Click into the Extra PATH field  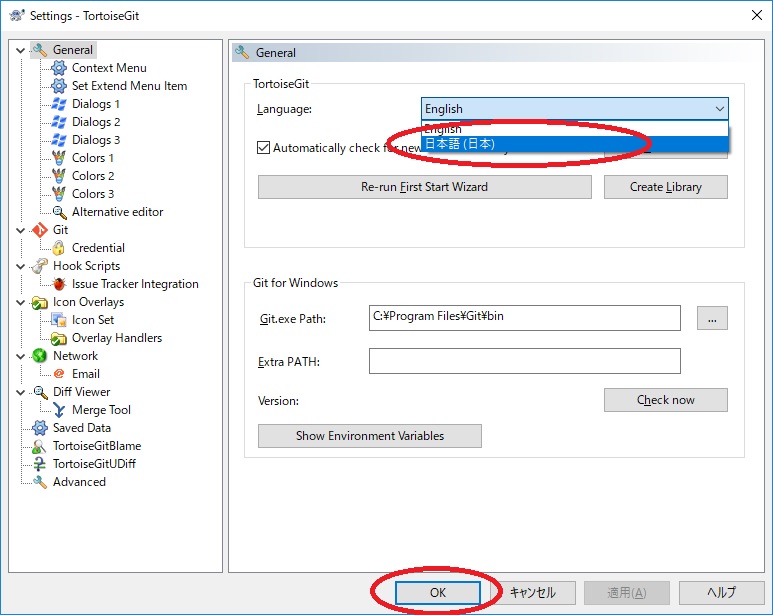(x=525, y=361)
